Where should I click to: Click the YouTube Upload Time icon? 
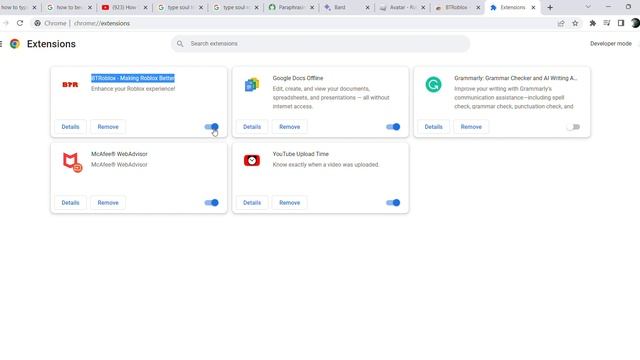tap(252, 160)
